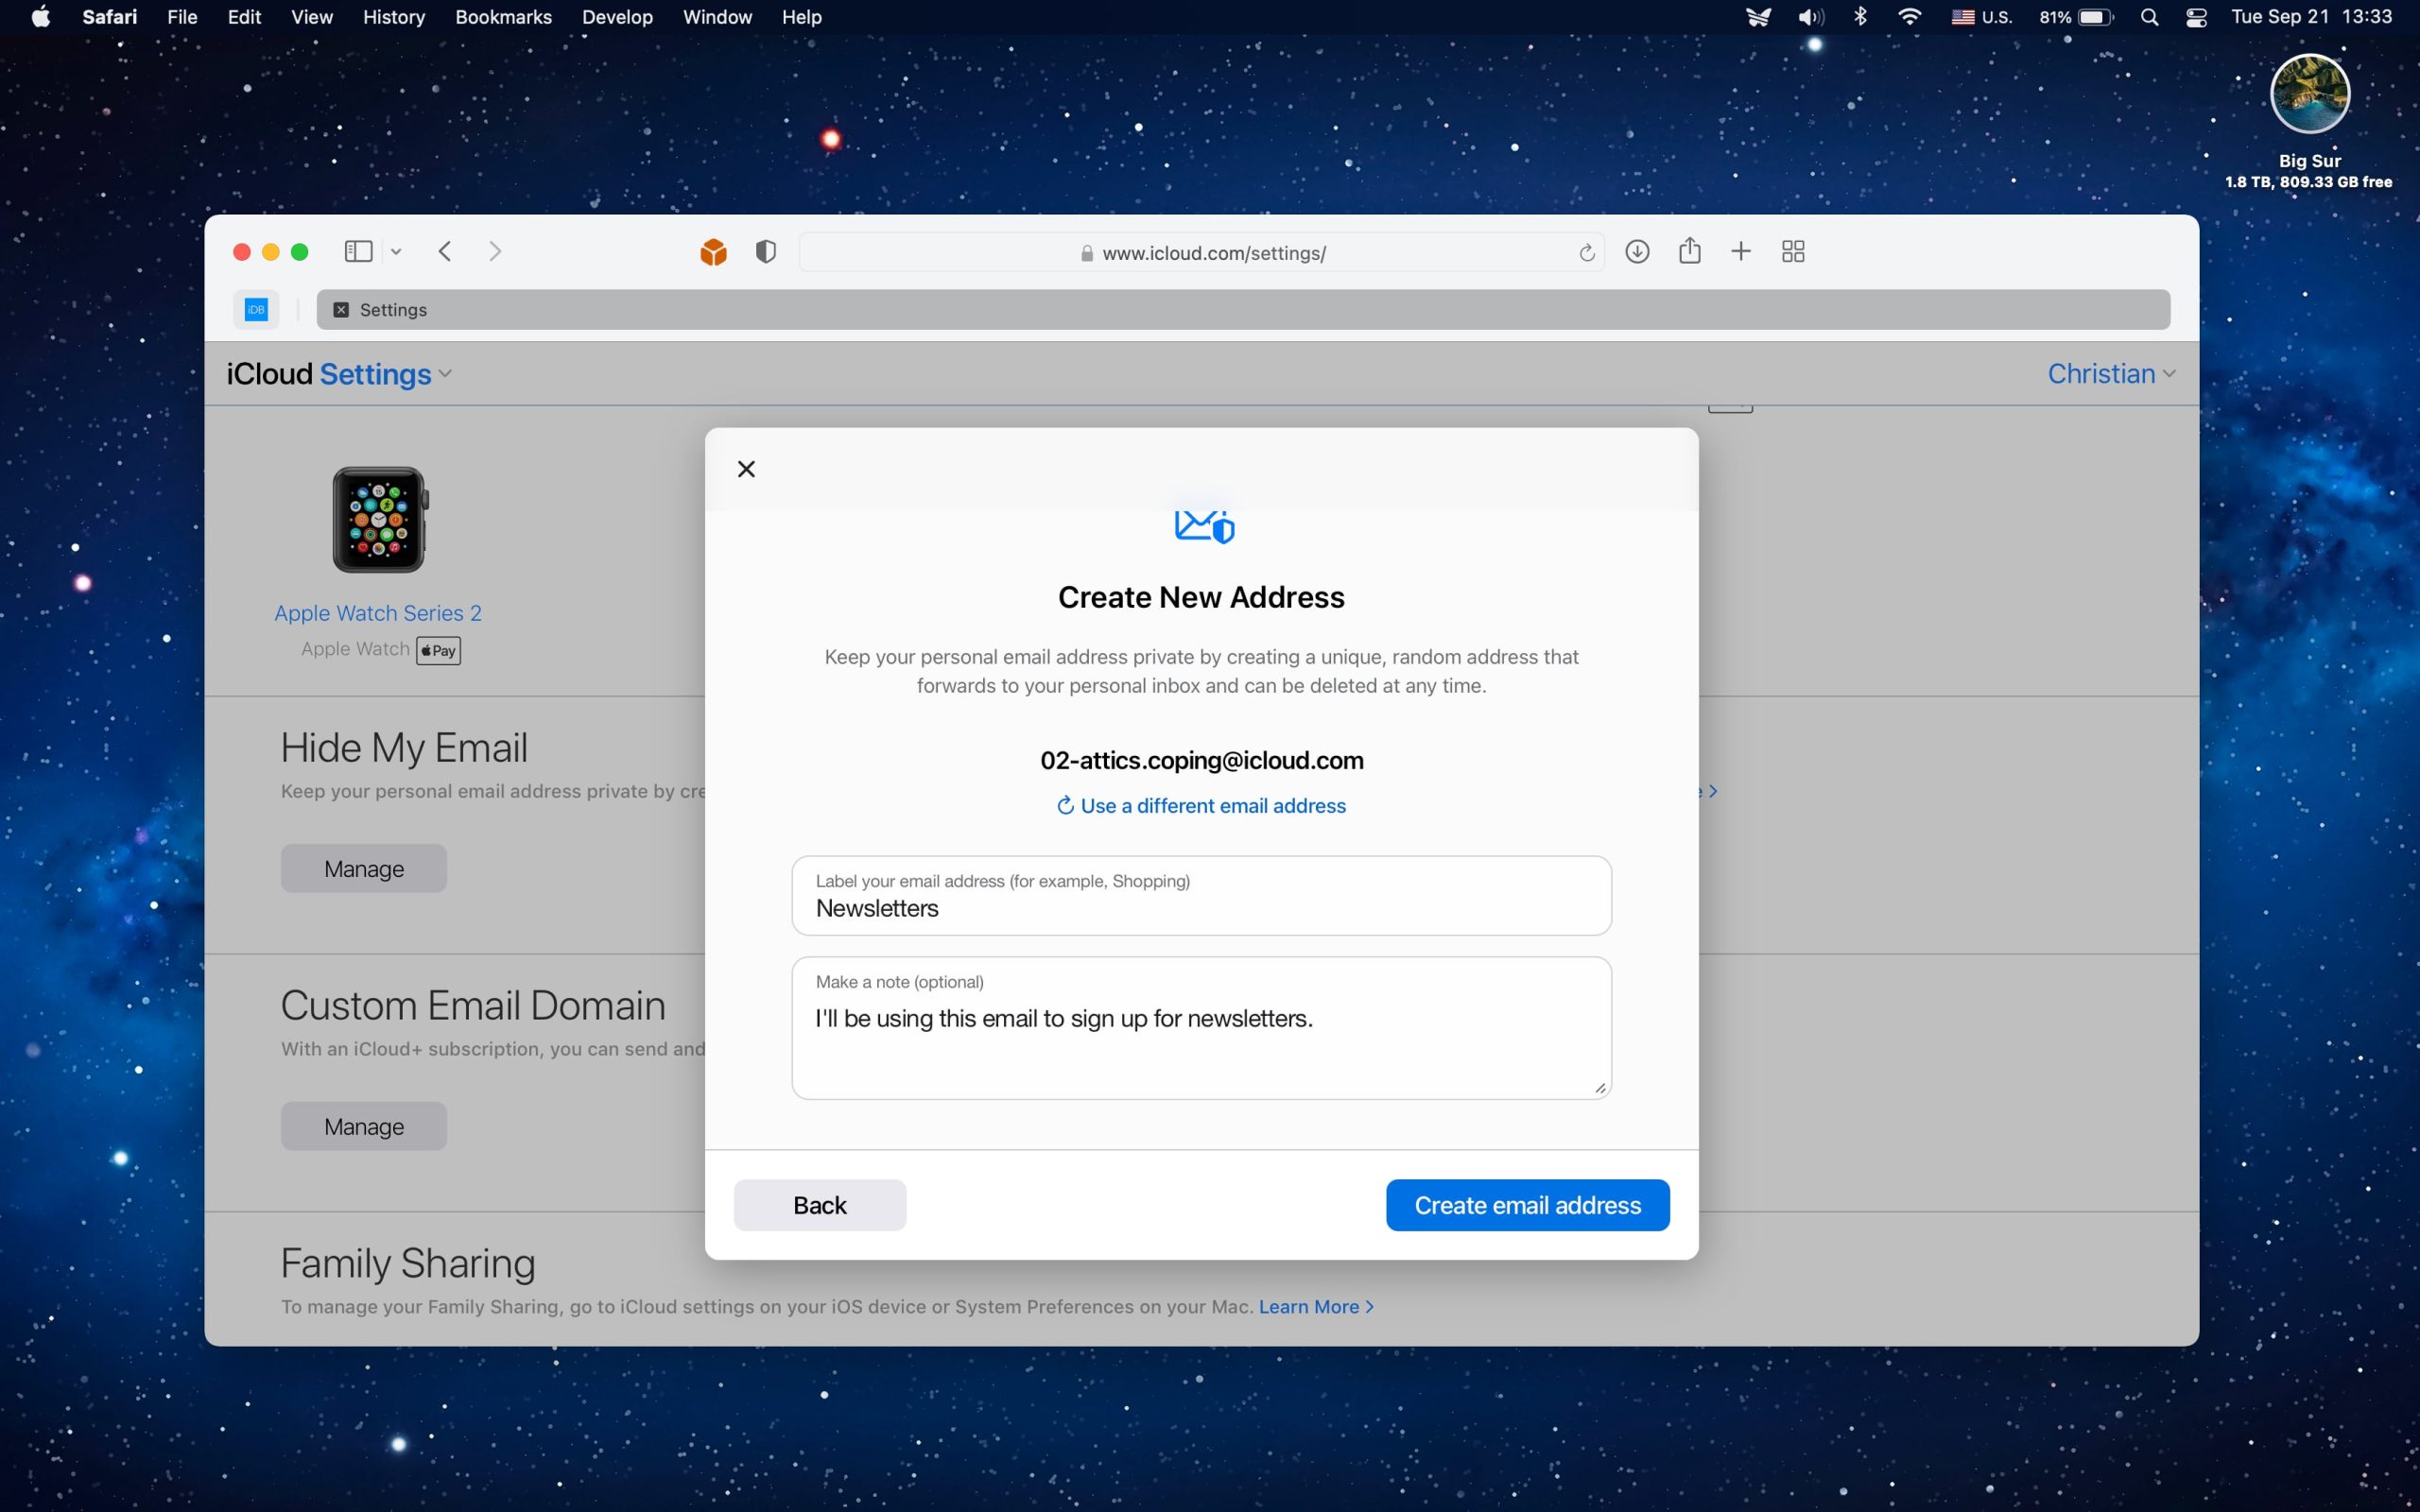Open Family Sharing Learn More link
Viewport: 2420px width, 1512px height.
coord(1316,1307)
